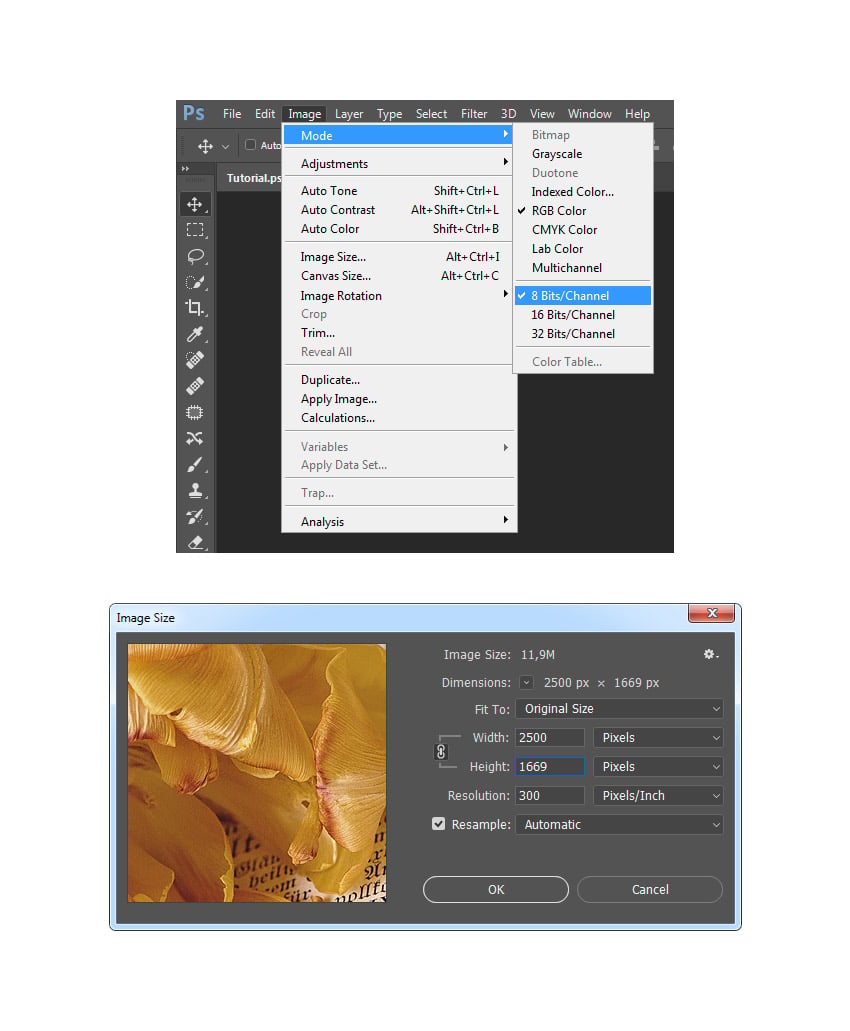Expand the Image Rotation submenu
The image size is (850, 1031).
(399, 296)
